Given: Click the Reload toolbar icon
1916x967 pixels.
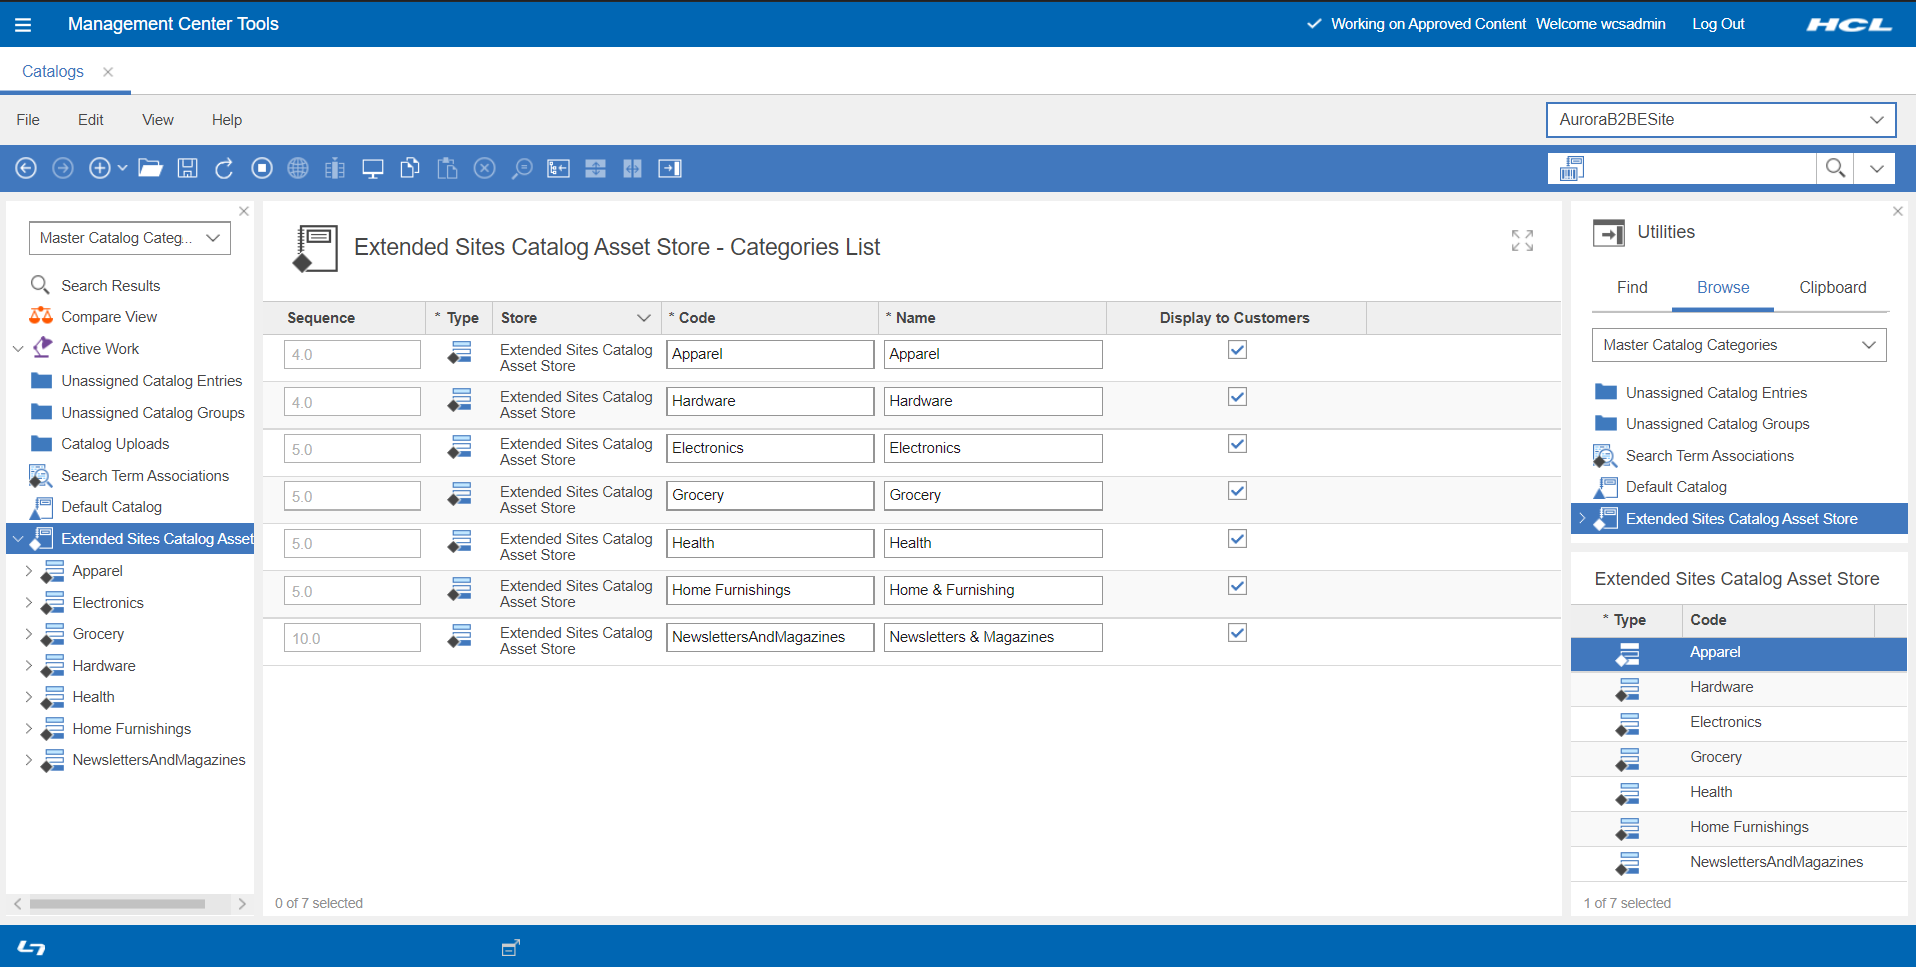Looking at the screenshot, I should 224,168.
